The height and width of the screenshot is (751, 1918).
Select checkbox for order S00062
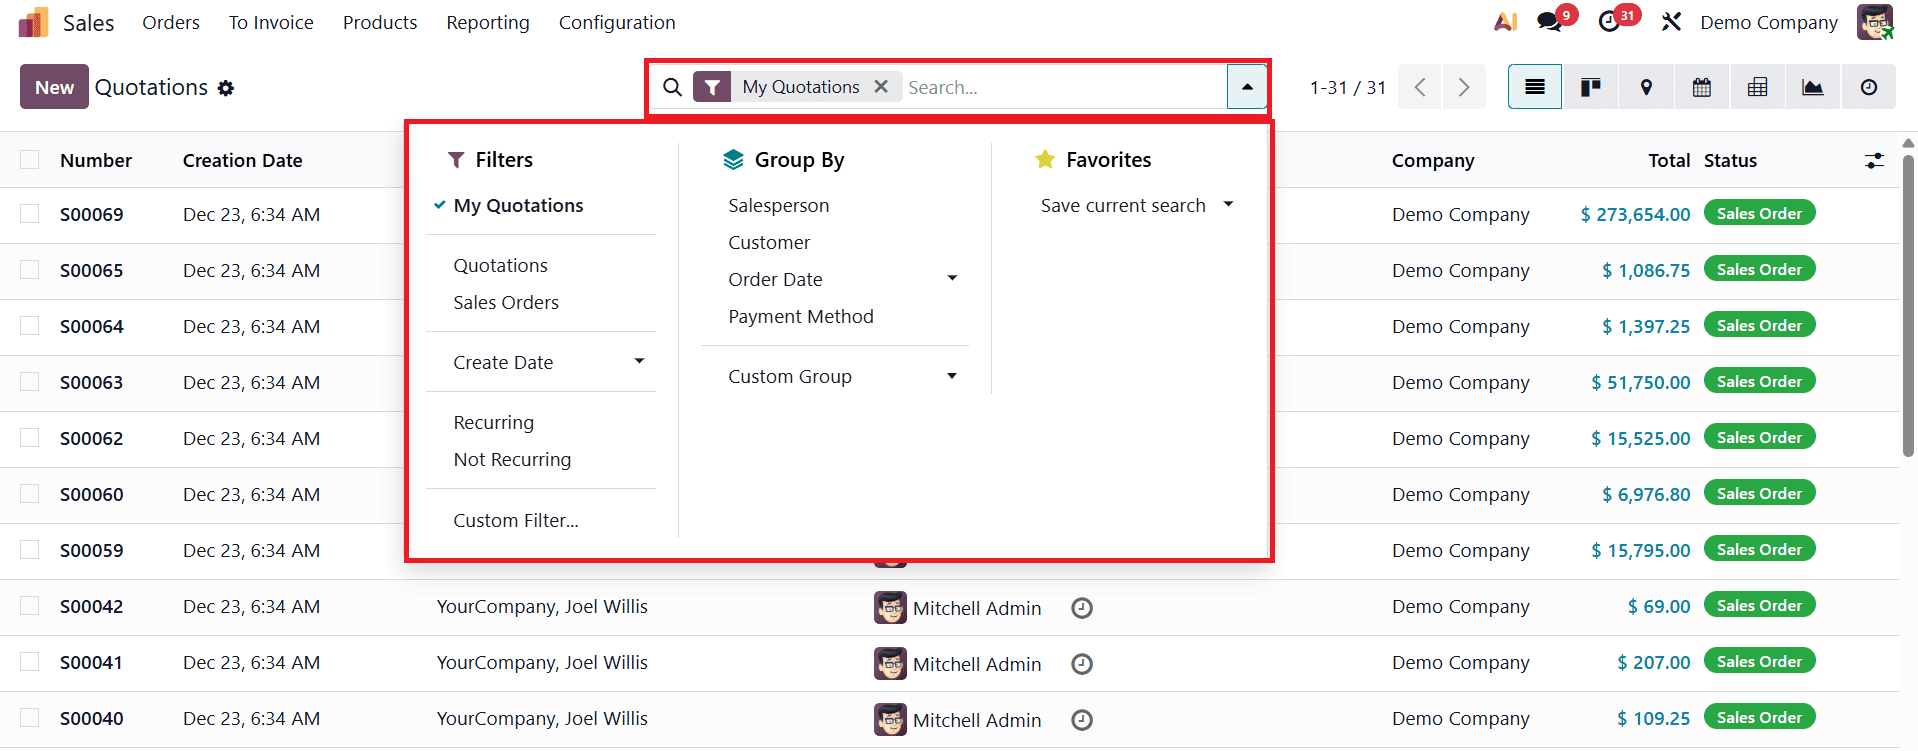tap(30, 438)
